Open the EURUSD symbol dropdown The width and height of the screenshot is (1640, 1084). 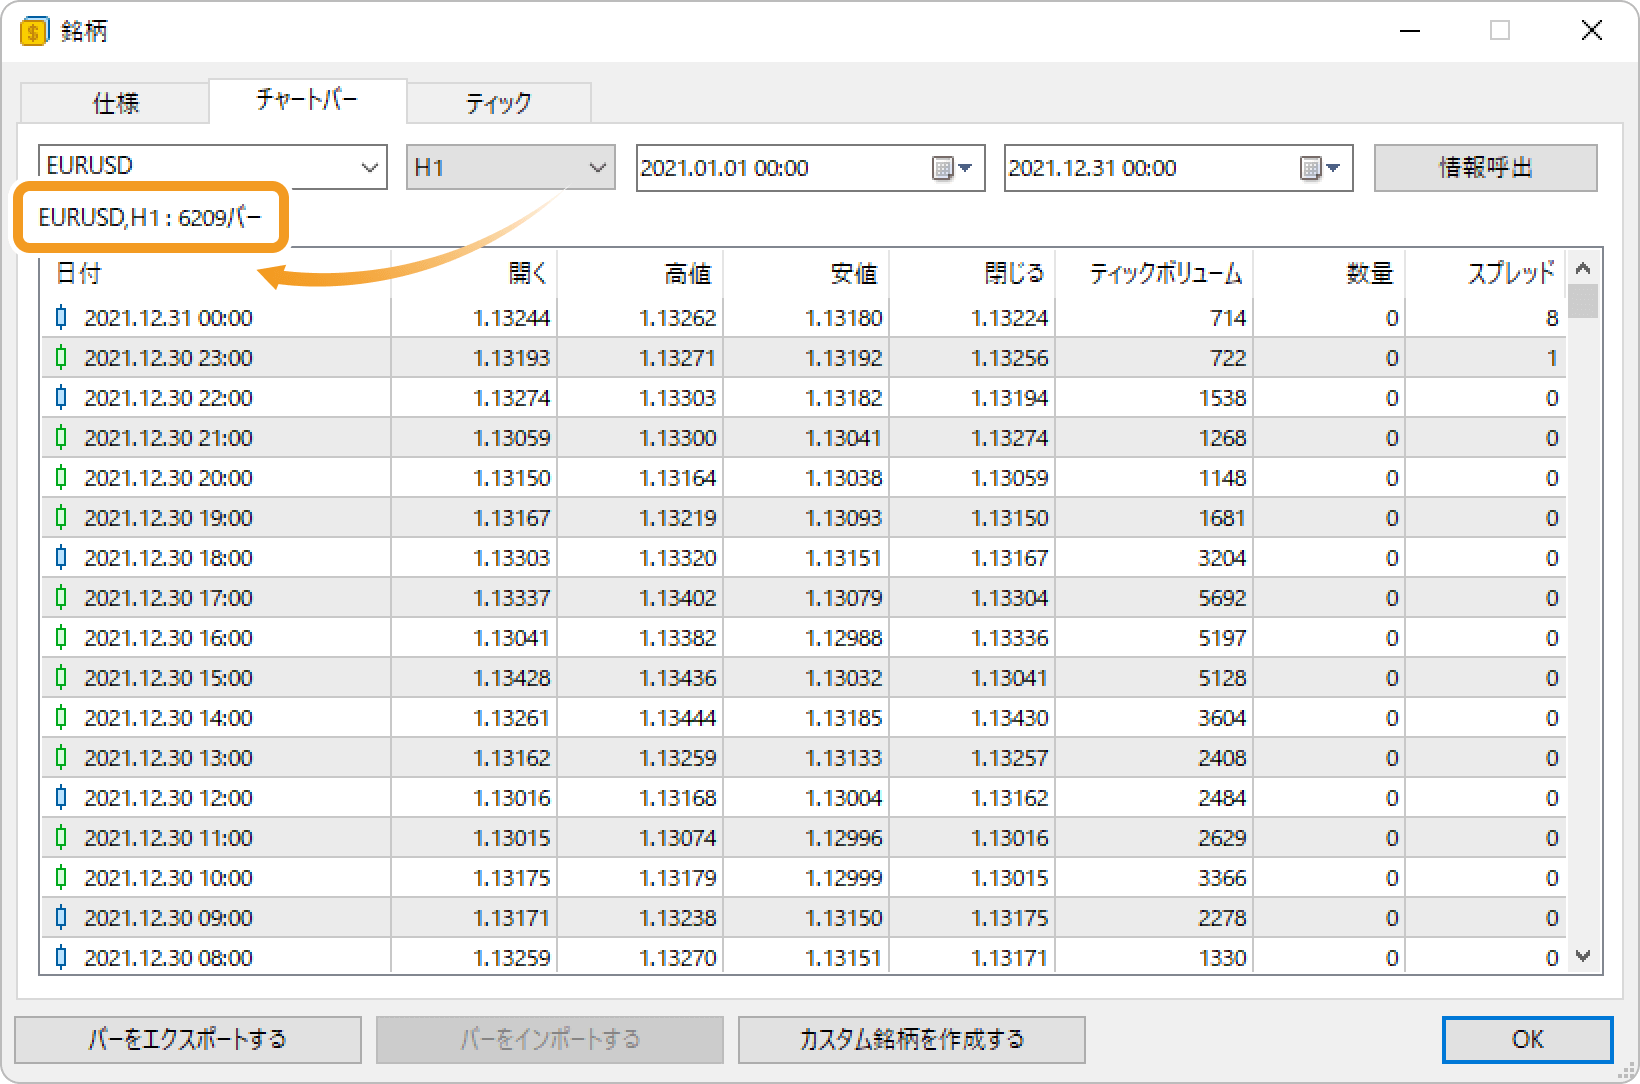370,168
